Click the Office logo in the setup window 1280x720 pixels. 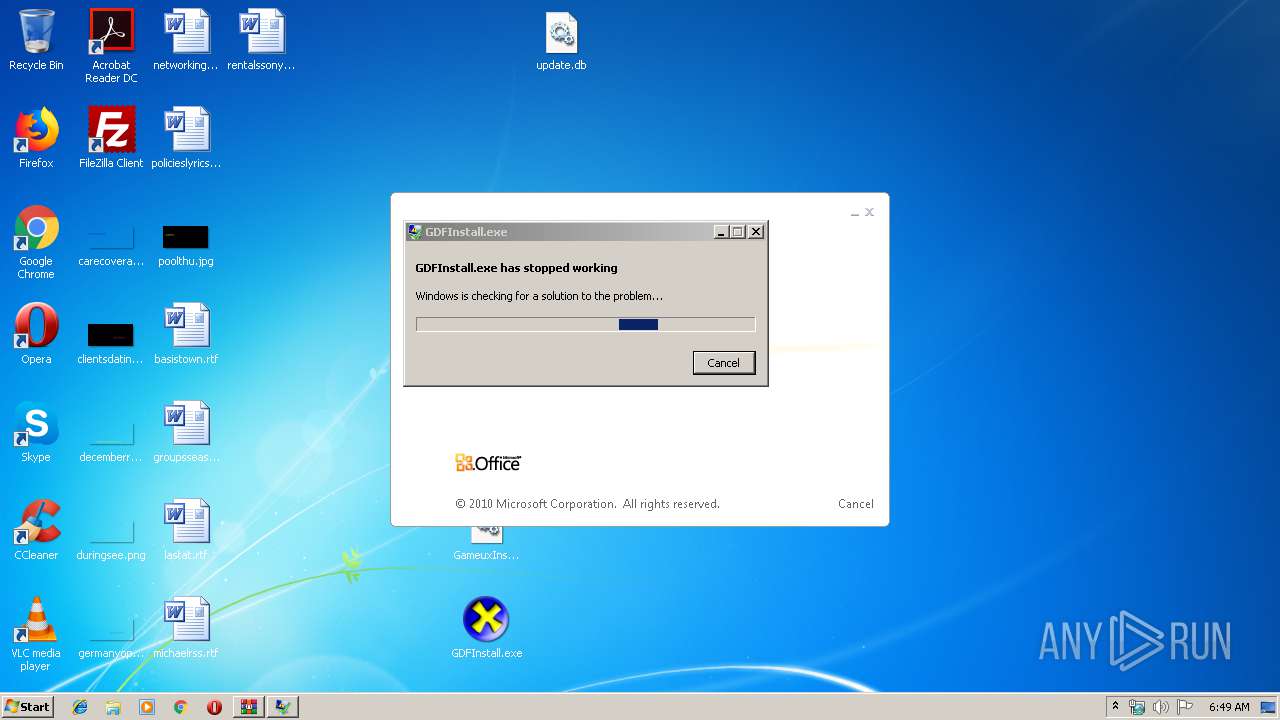click(488, 463)
